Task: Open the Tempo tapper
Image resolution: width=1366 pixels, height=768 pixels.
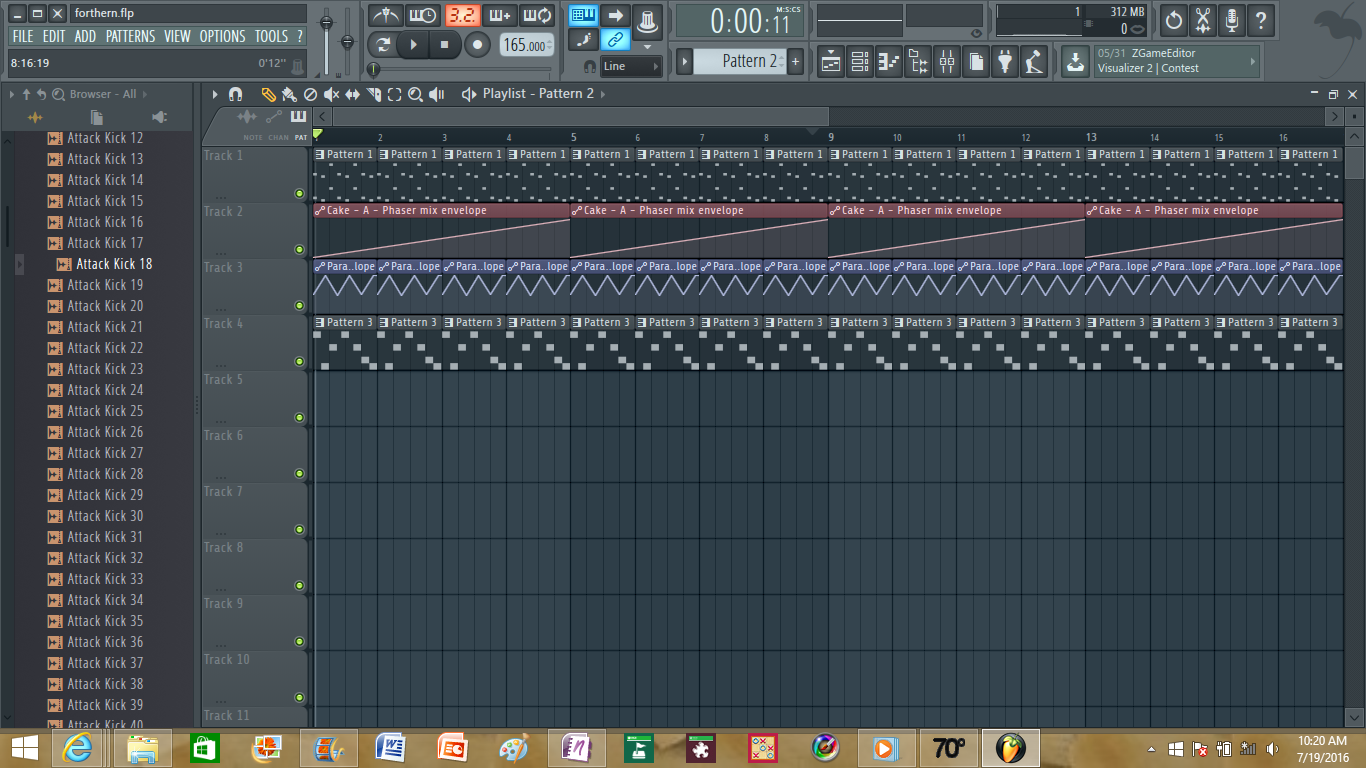Action: [x=1034, y=62]
